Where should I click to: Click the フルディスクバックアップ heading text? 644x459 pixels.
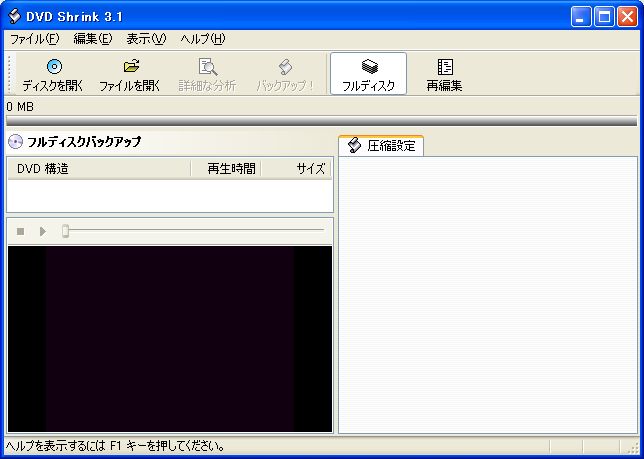[x=84, y=142]
